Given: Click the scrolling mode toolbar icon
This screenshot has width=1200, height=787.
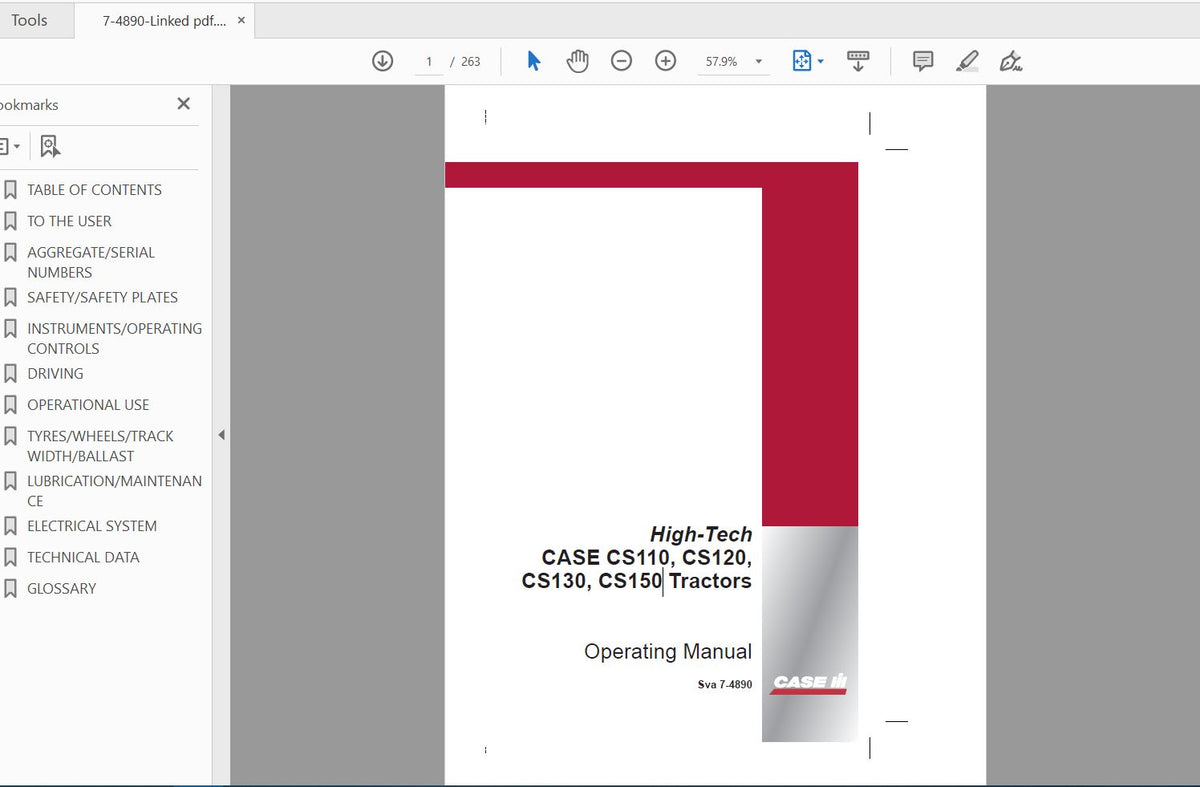Looking at the screenshot, I should pos(858,61).
